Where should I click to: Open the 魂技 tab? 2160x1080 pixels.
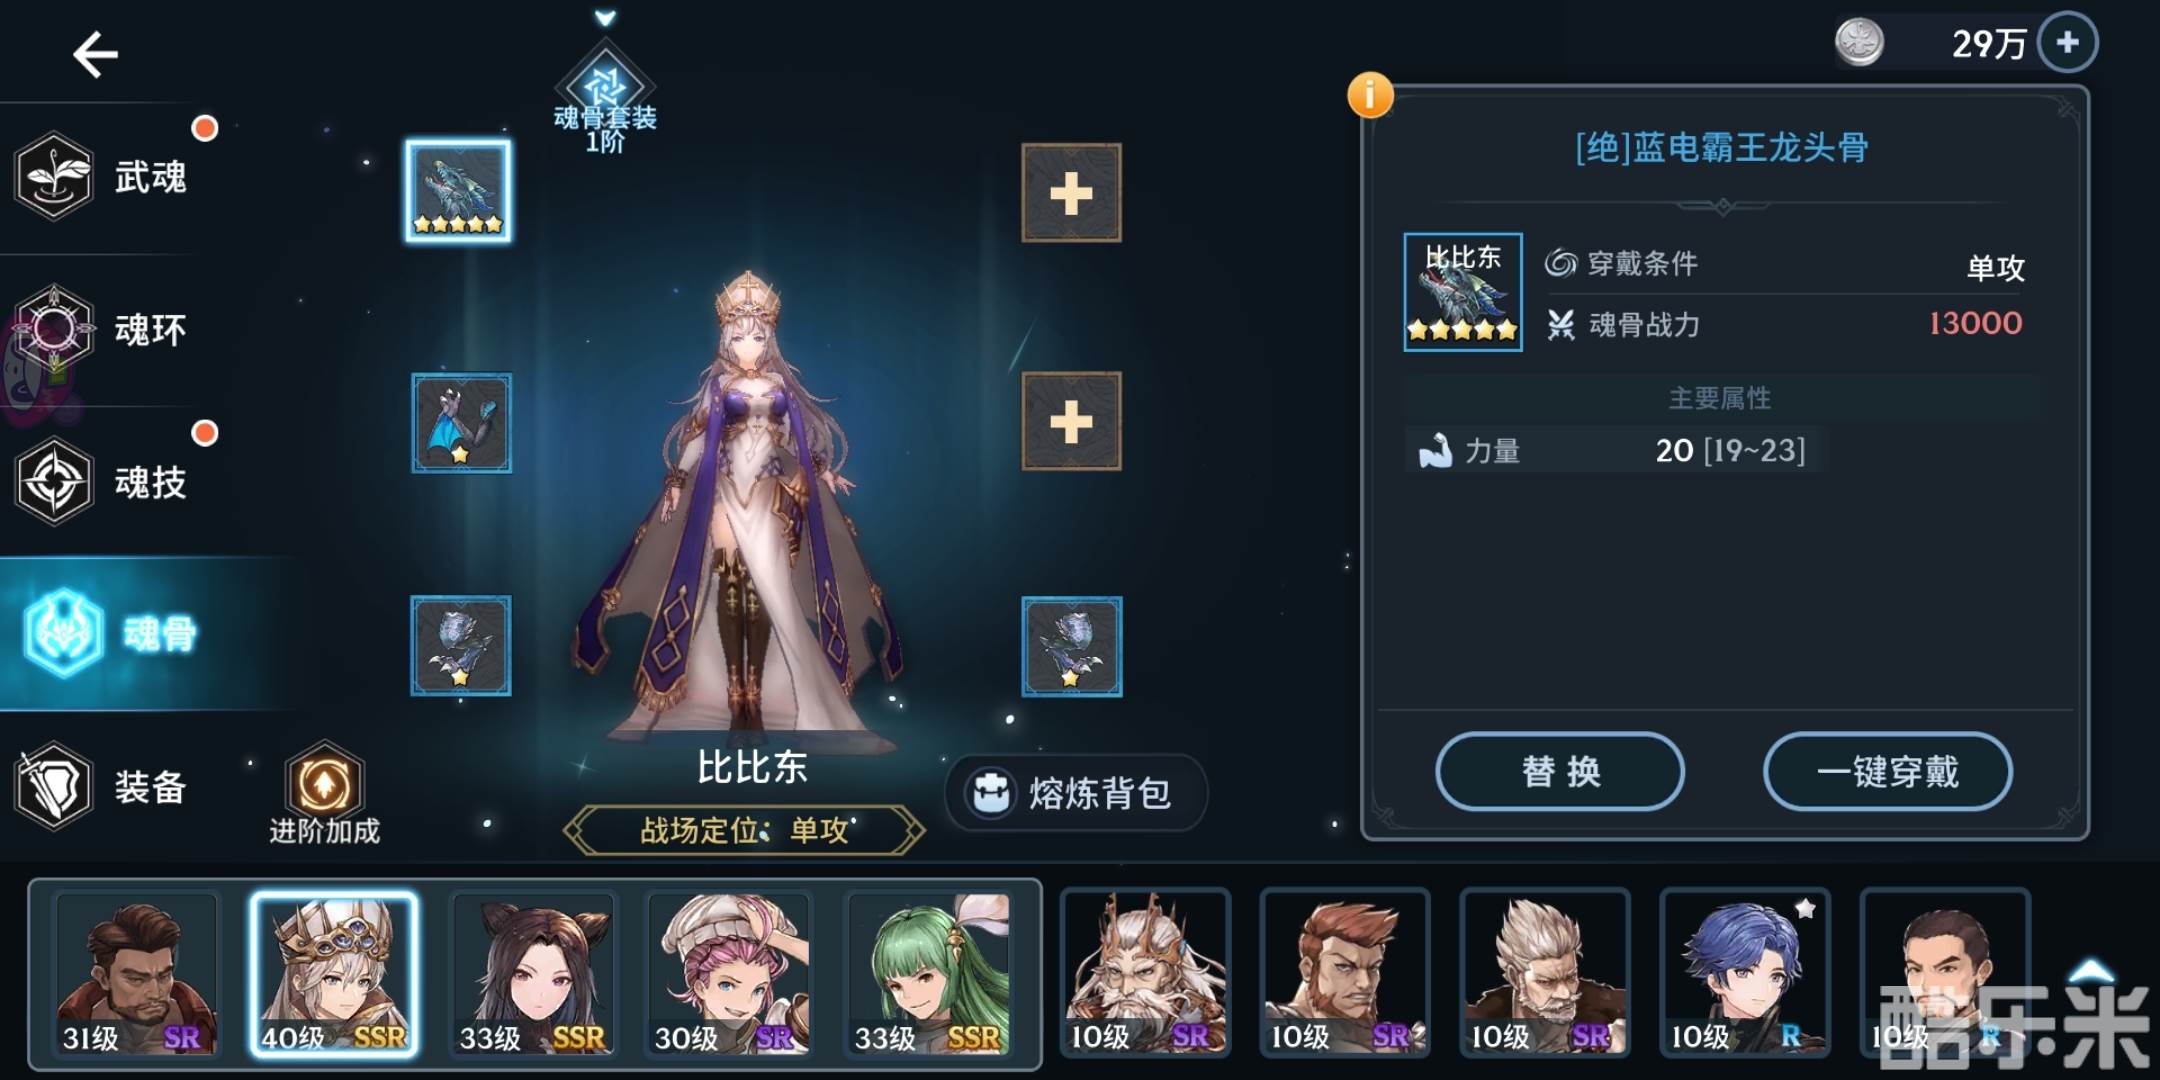pyautogui.click(x=110, y=482)
